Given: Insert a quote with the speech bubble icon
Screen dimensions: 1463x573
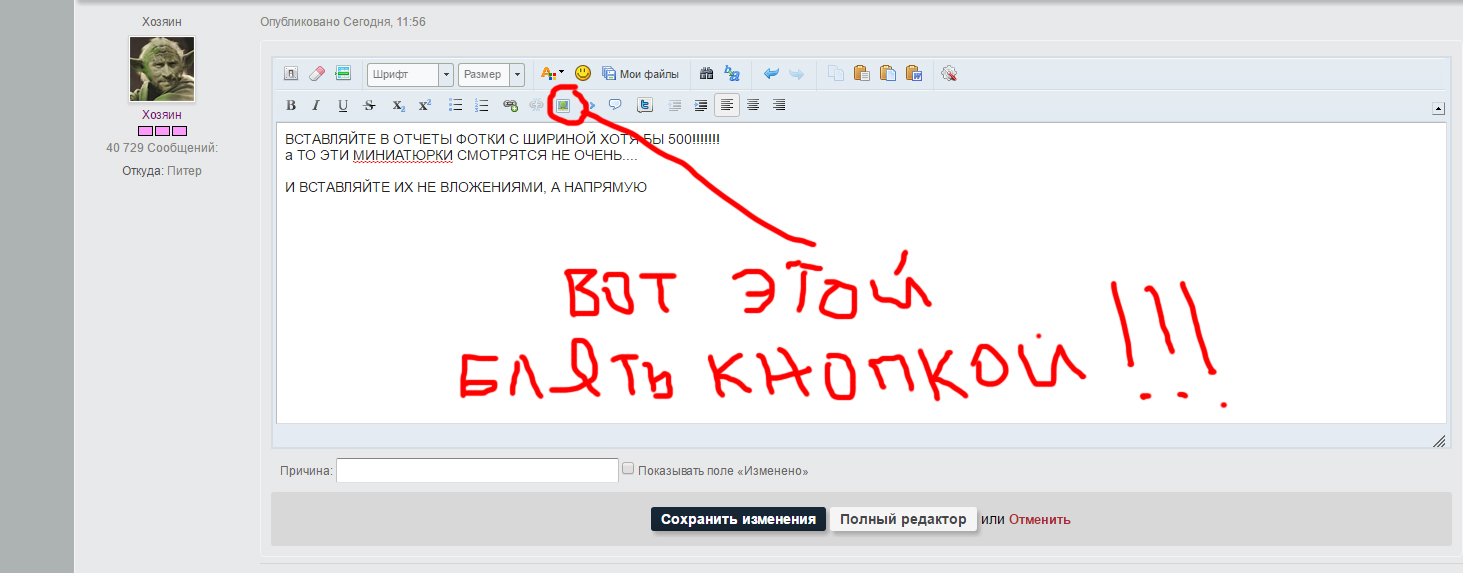Looking at the screenshot, I should [615, 105].
